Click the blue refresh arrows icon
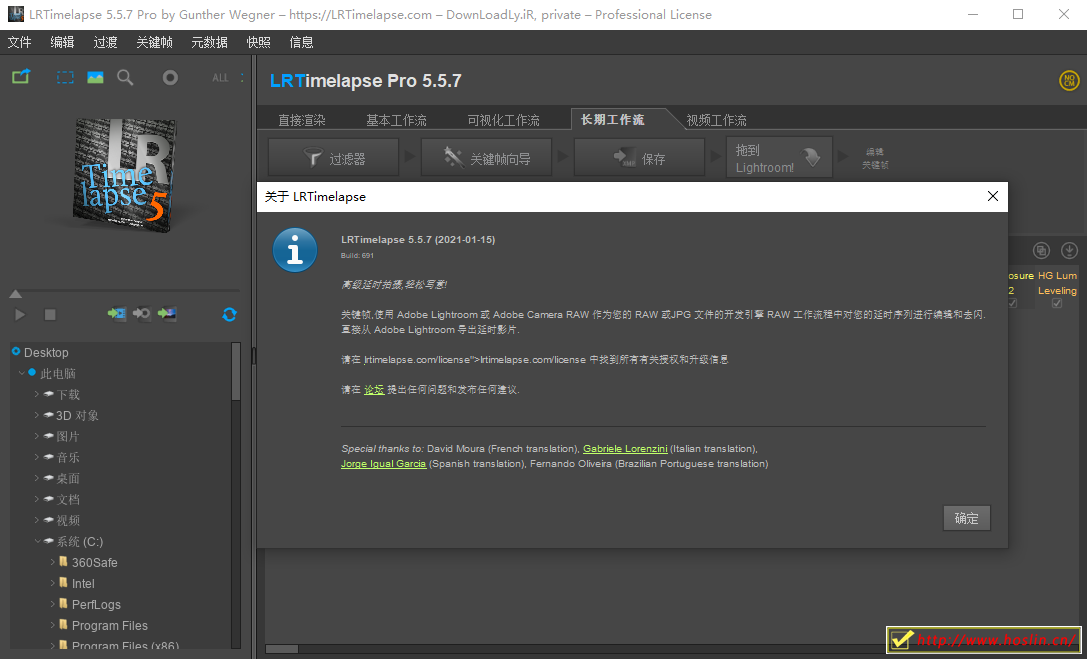The image size is (1087, 659). point(229,315)
